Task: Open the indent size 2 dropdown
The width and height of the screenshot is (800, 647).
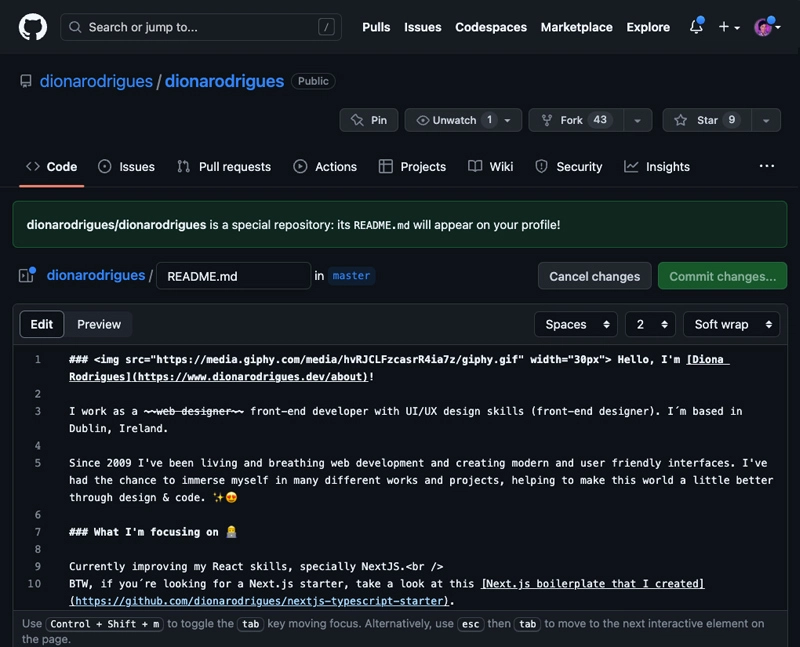Action: (x=651, y=324)
